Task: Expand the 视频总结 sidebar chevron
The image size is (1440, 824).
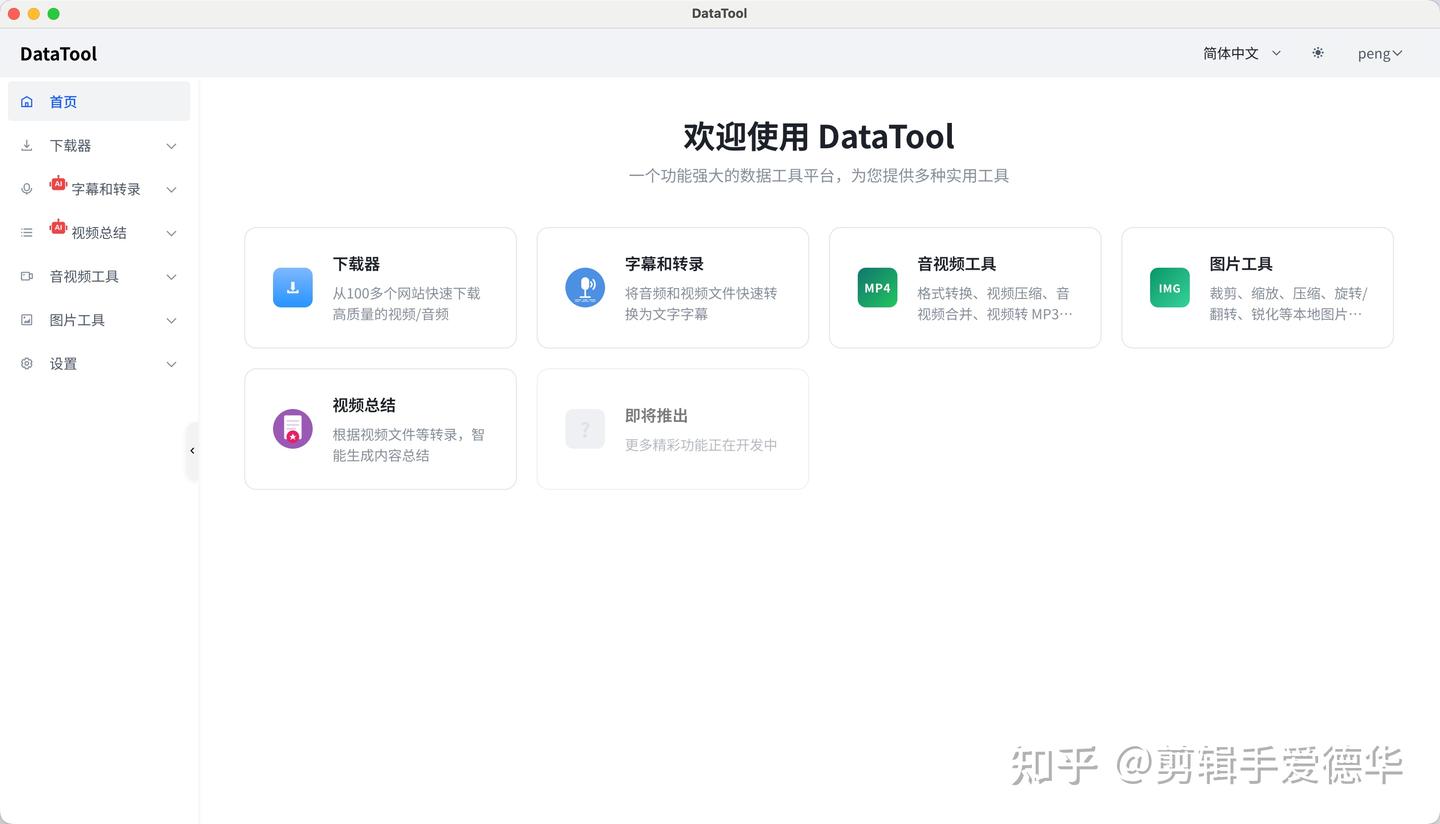Action: (x=171, y=233)
